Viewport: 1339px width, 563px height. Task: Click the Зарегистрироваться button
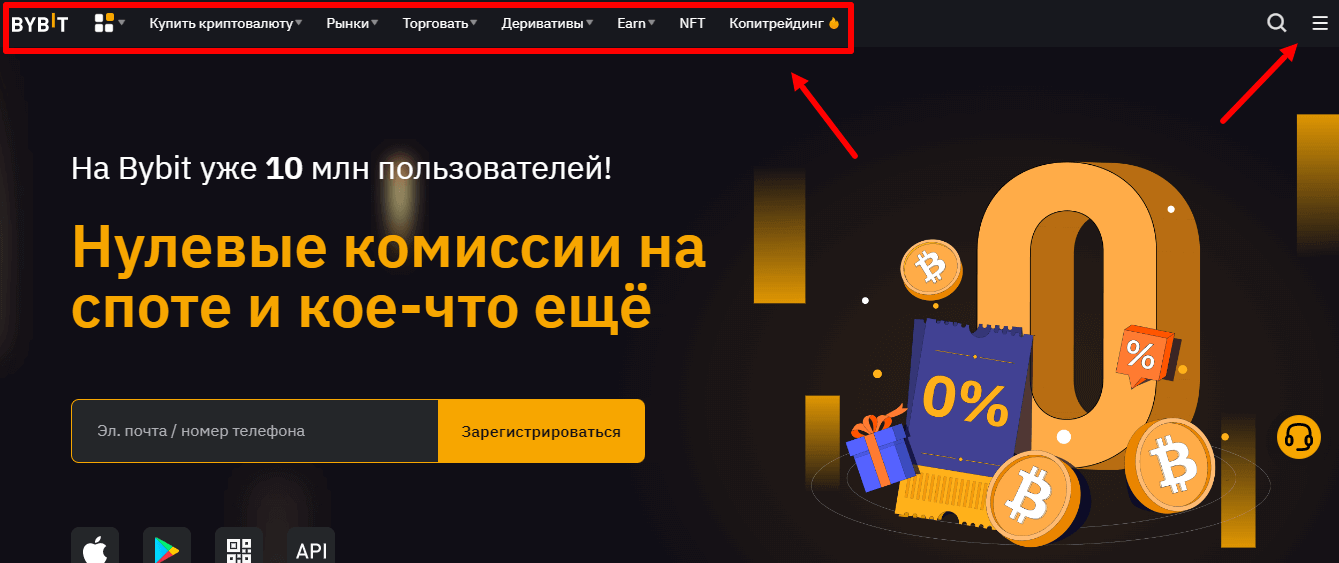541,431
